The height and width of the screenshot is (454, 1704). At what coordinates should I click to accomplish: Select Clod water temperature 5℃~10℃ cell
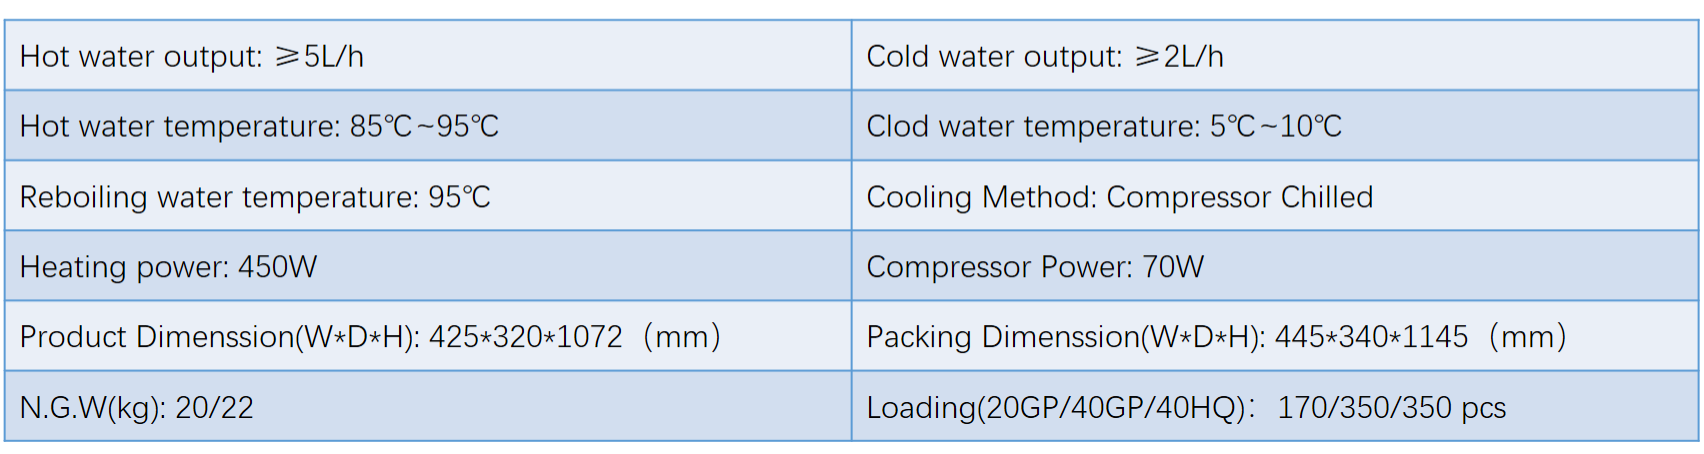(1275, 125)
